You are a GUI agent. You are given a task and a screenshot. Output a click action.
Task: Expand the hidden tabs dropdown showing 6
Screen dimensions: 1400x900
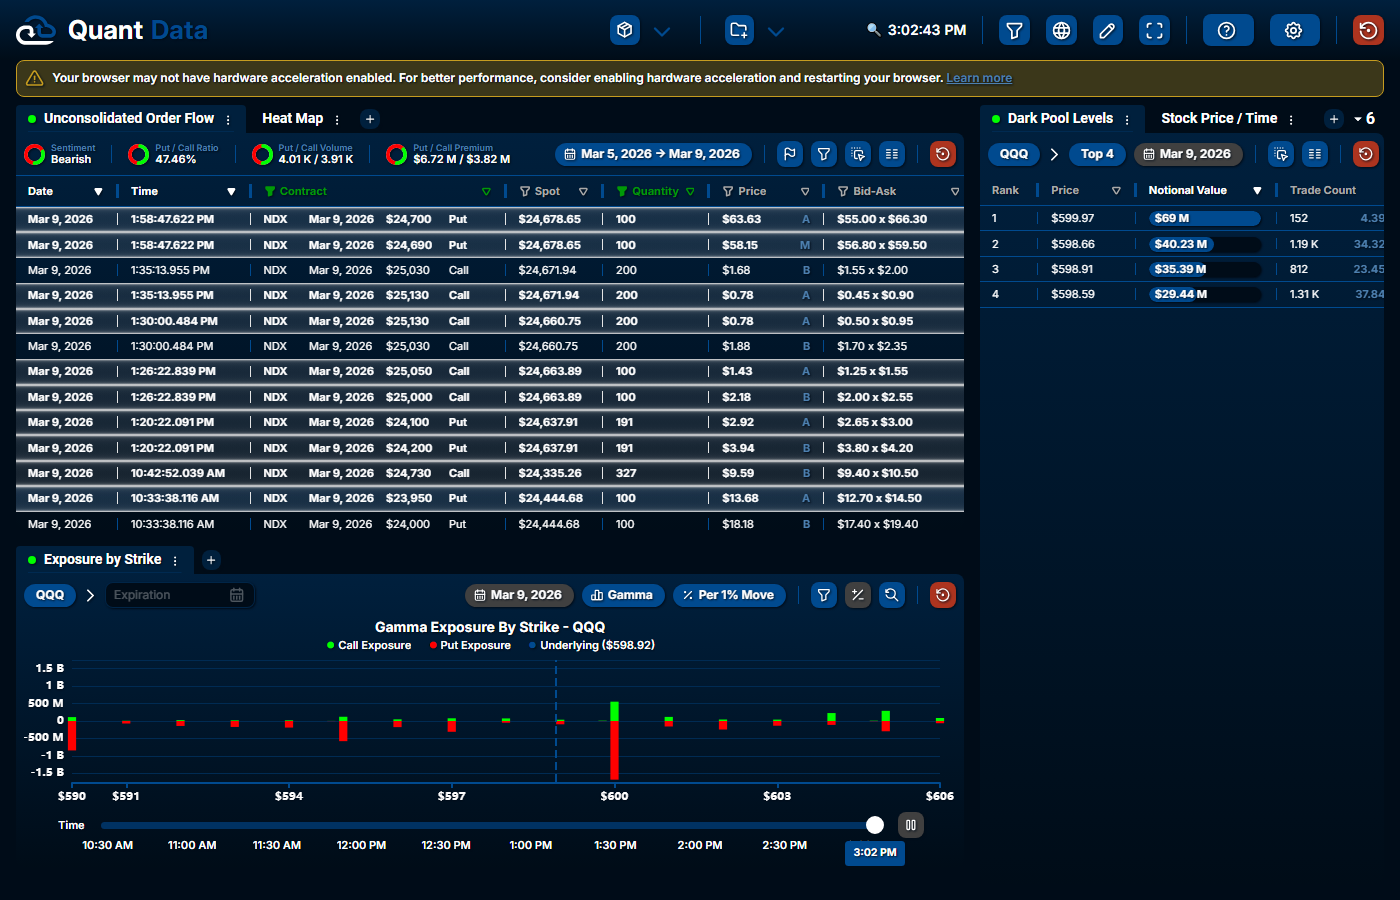(1365, 119)
